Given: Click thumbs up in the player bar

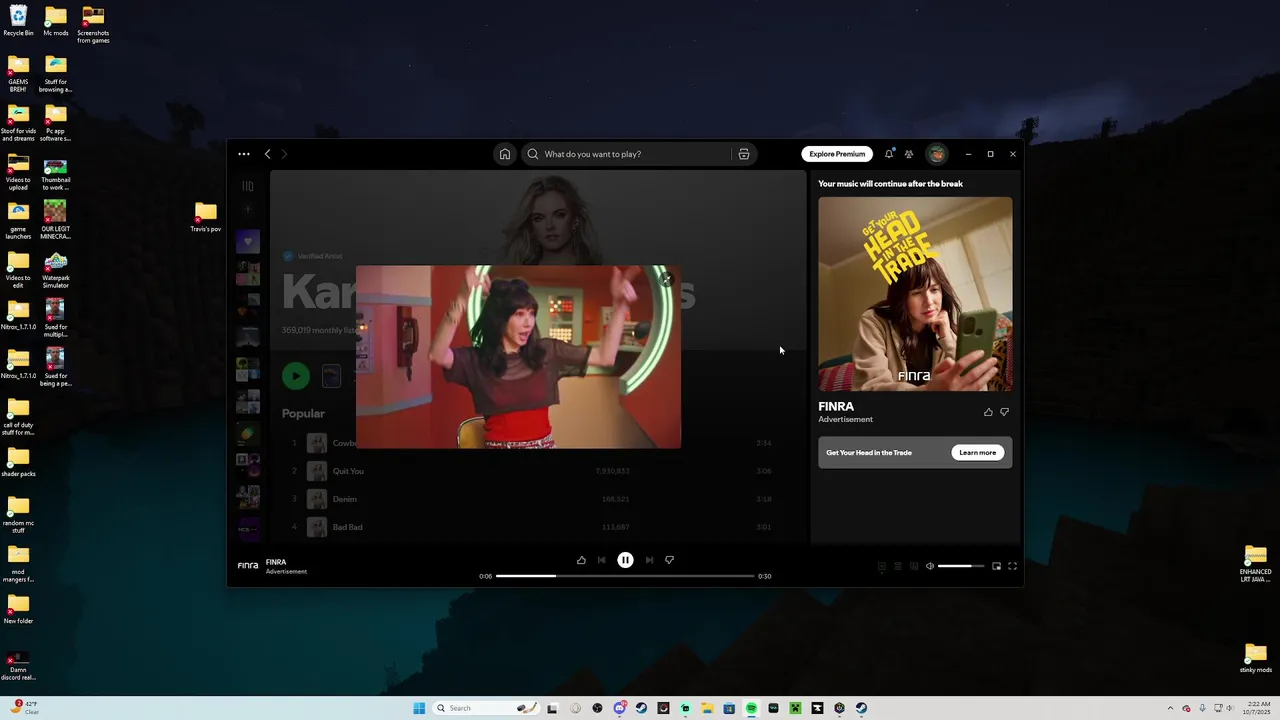Looking at the screenshot, I should click(x=581, y=560).
